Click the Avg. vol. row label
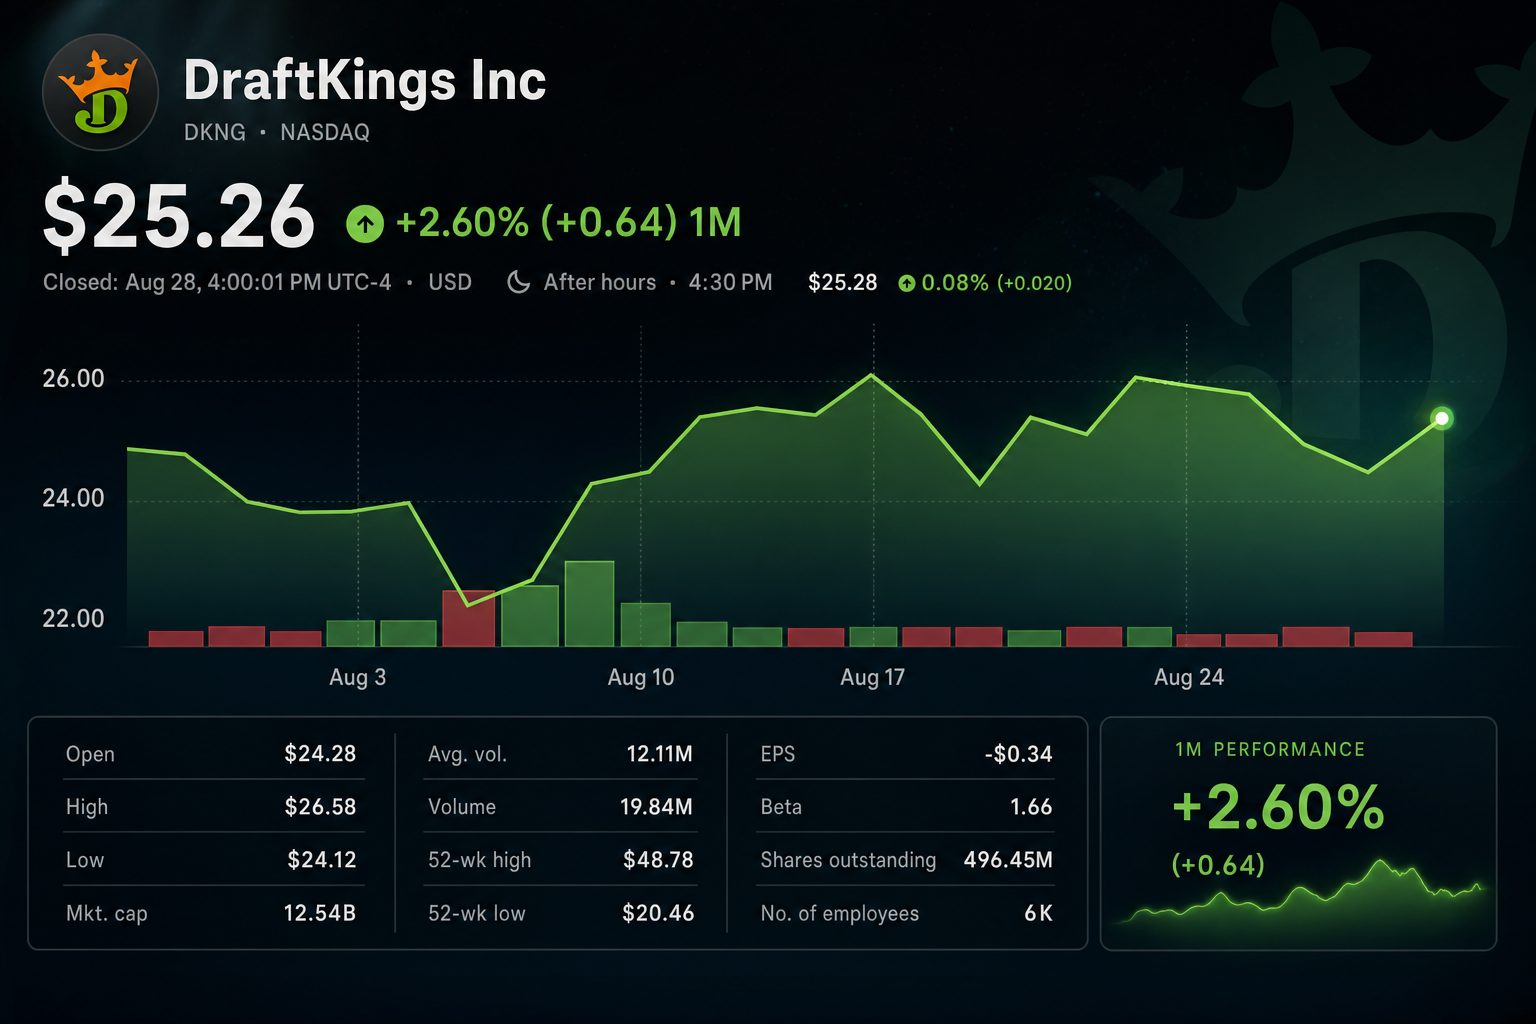 [x=467, y=754]
